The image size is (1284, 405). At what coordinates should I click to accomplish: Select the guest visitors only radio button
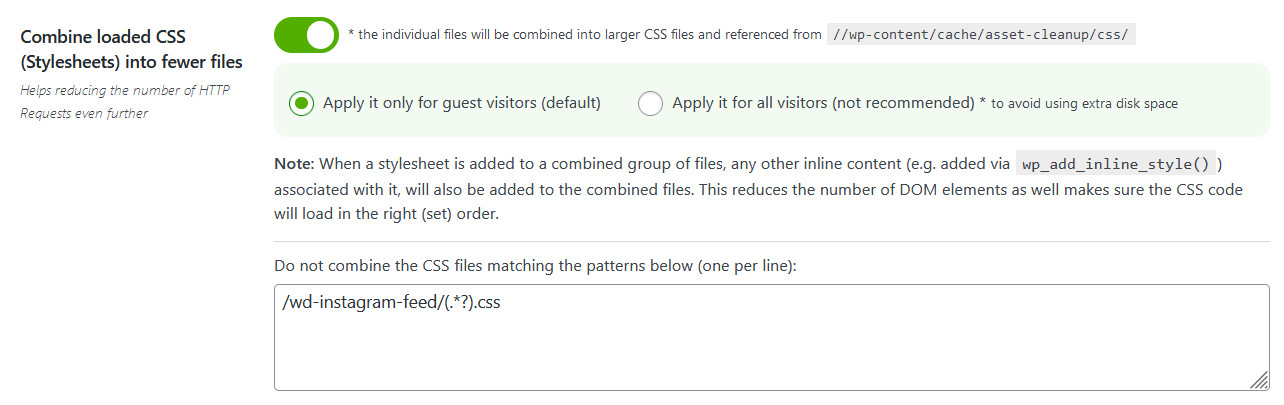click(302, 103)
